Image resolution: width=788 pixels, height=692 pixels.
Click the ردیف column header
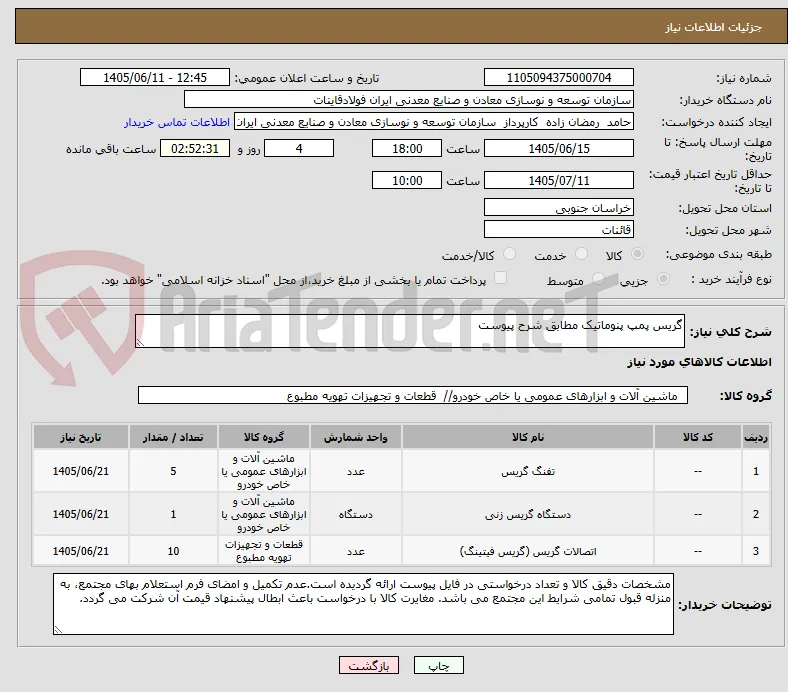pos(755,437)
